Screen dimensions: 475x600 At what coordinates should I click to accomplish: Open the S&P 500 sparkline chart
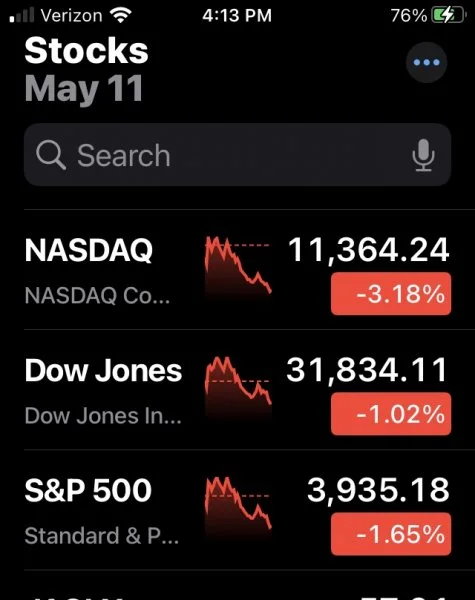(x=238, y=507)
